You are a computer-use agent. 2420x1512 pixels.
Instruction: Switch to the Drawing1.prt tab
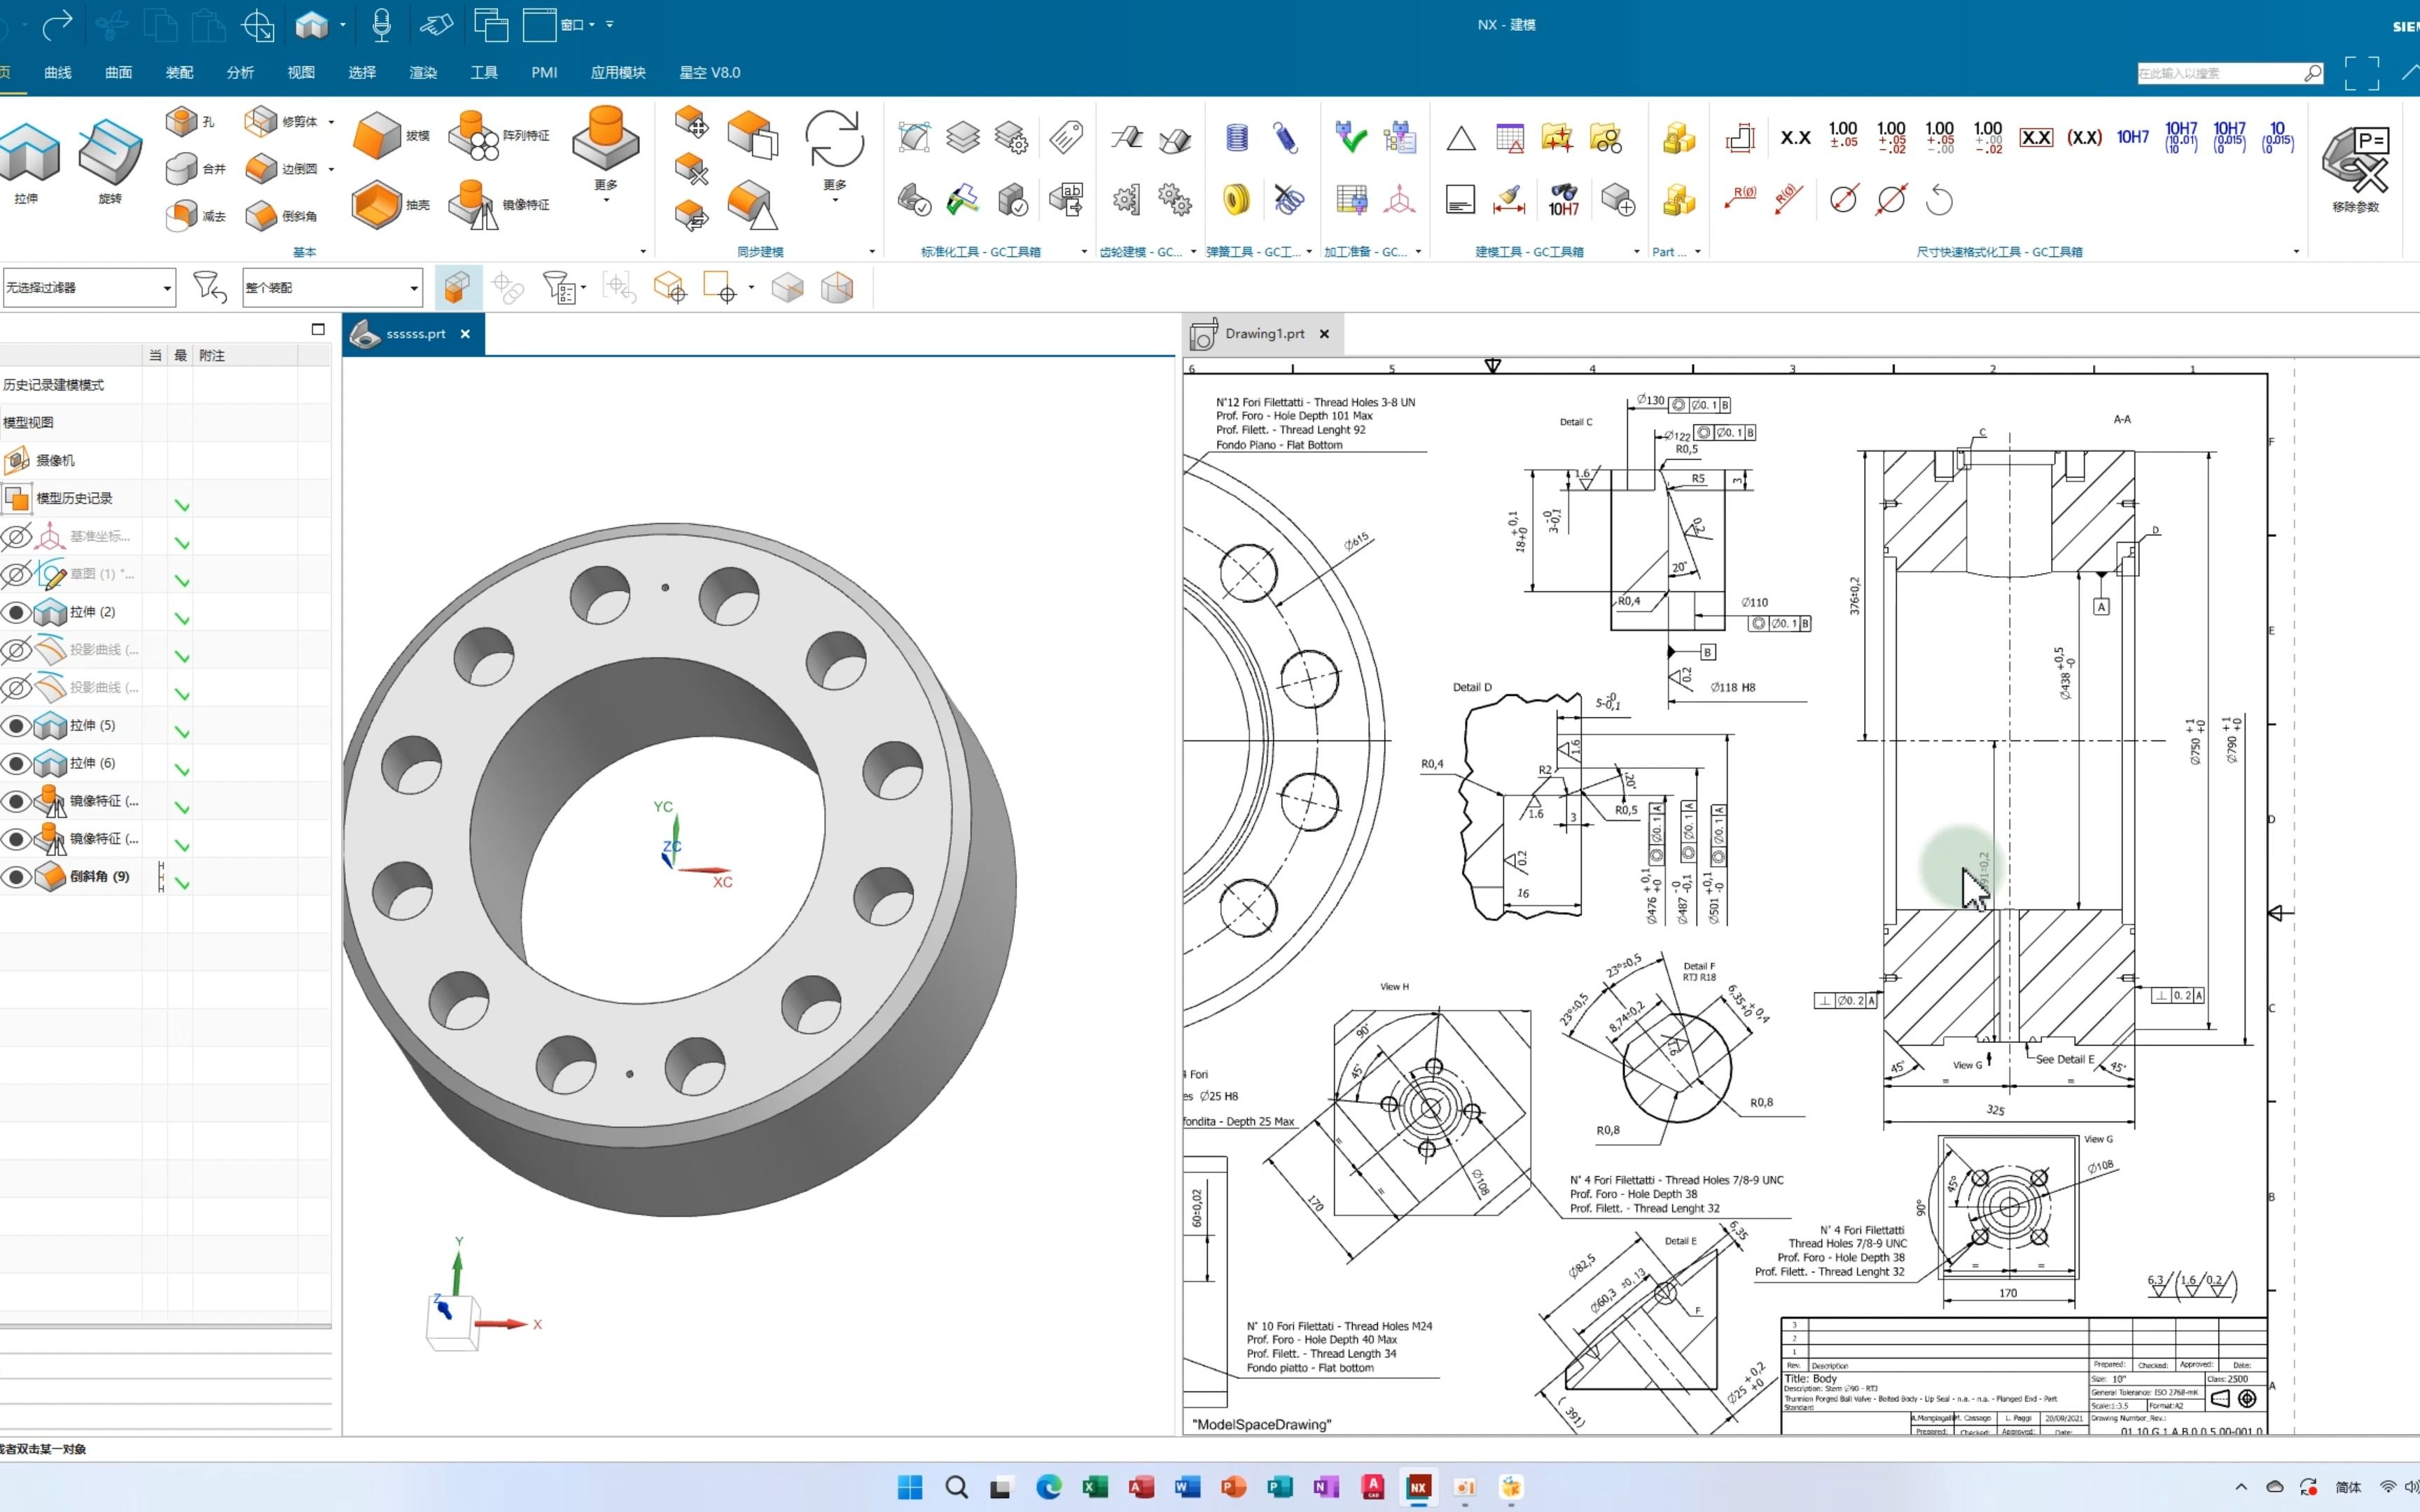1264,333
